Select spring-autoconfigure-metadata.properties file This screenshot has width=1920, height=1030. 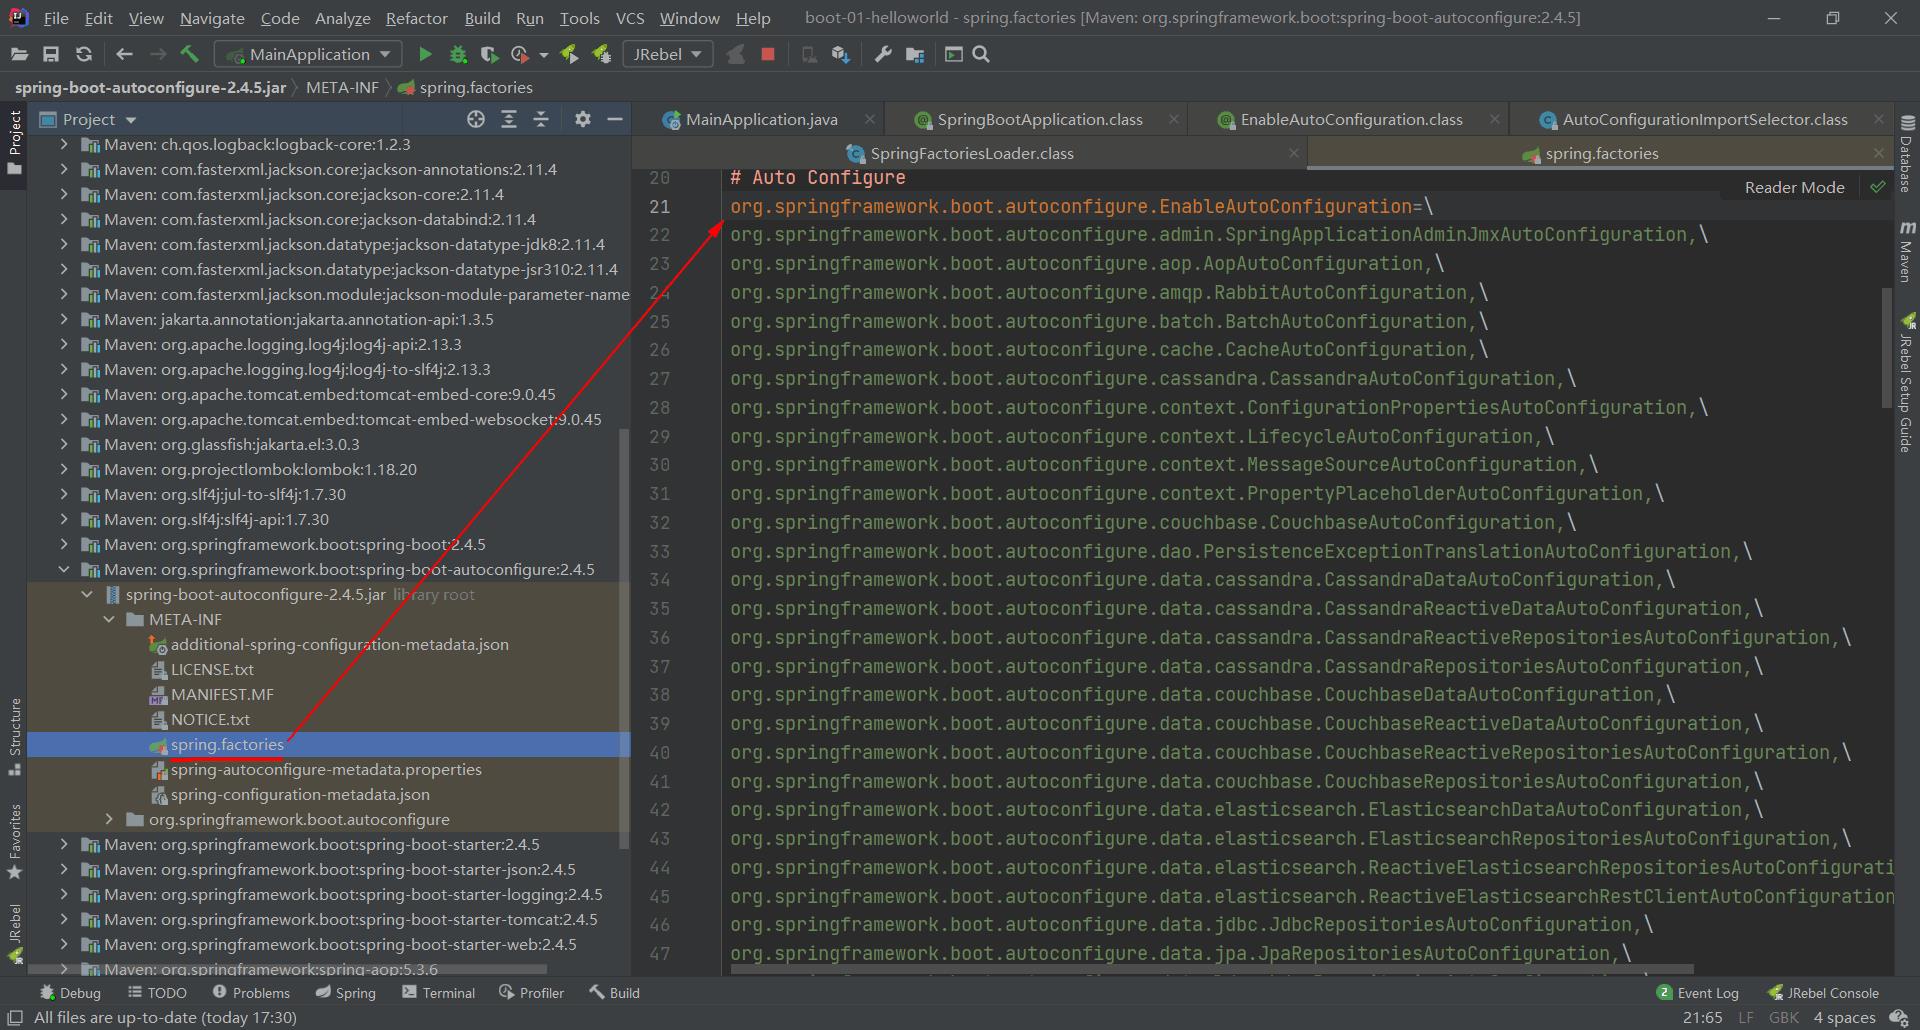click(x=326, y=769)
